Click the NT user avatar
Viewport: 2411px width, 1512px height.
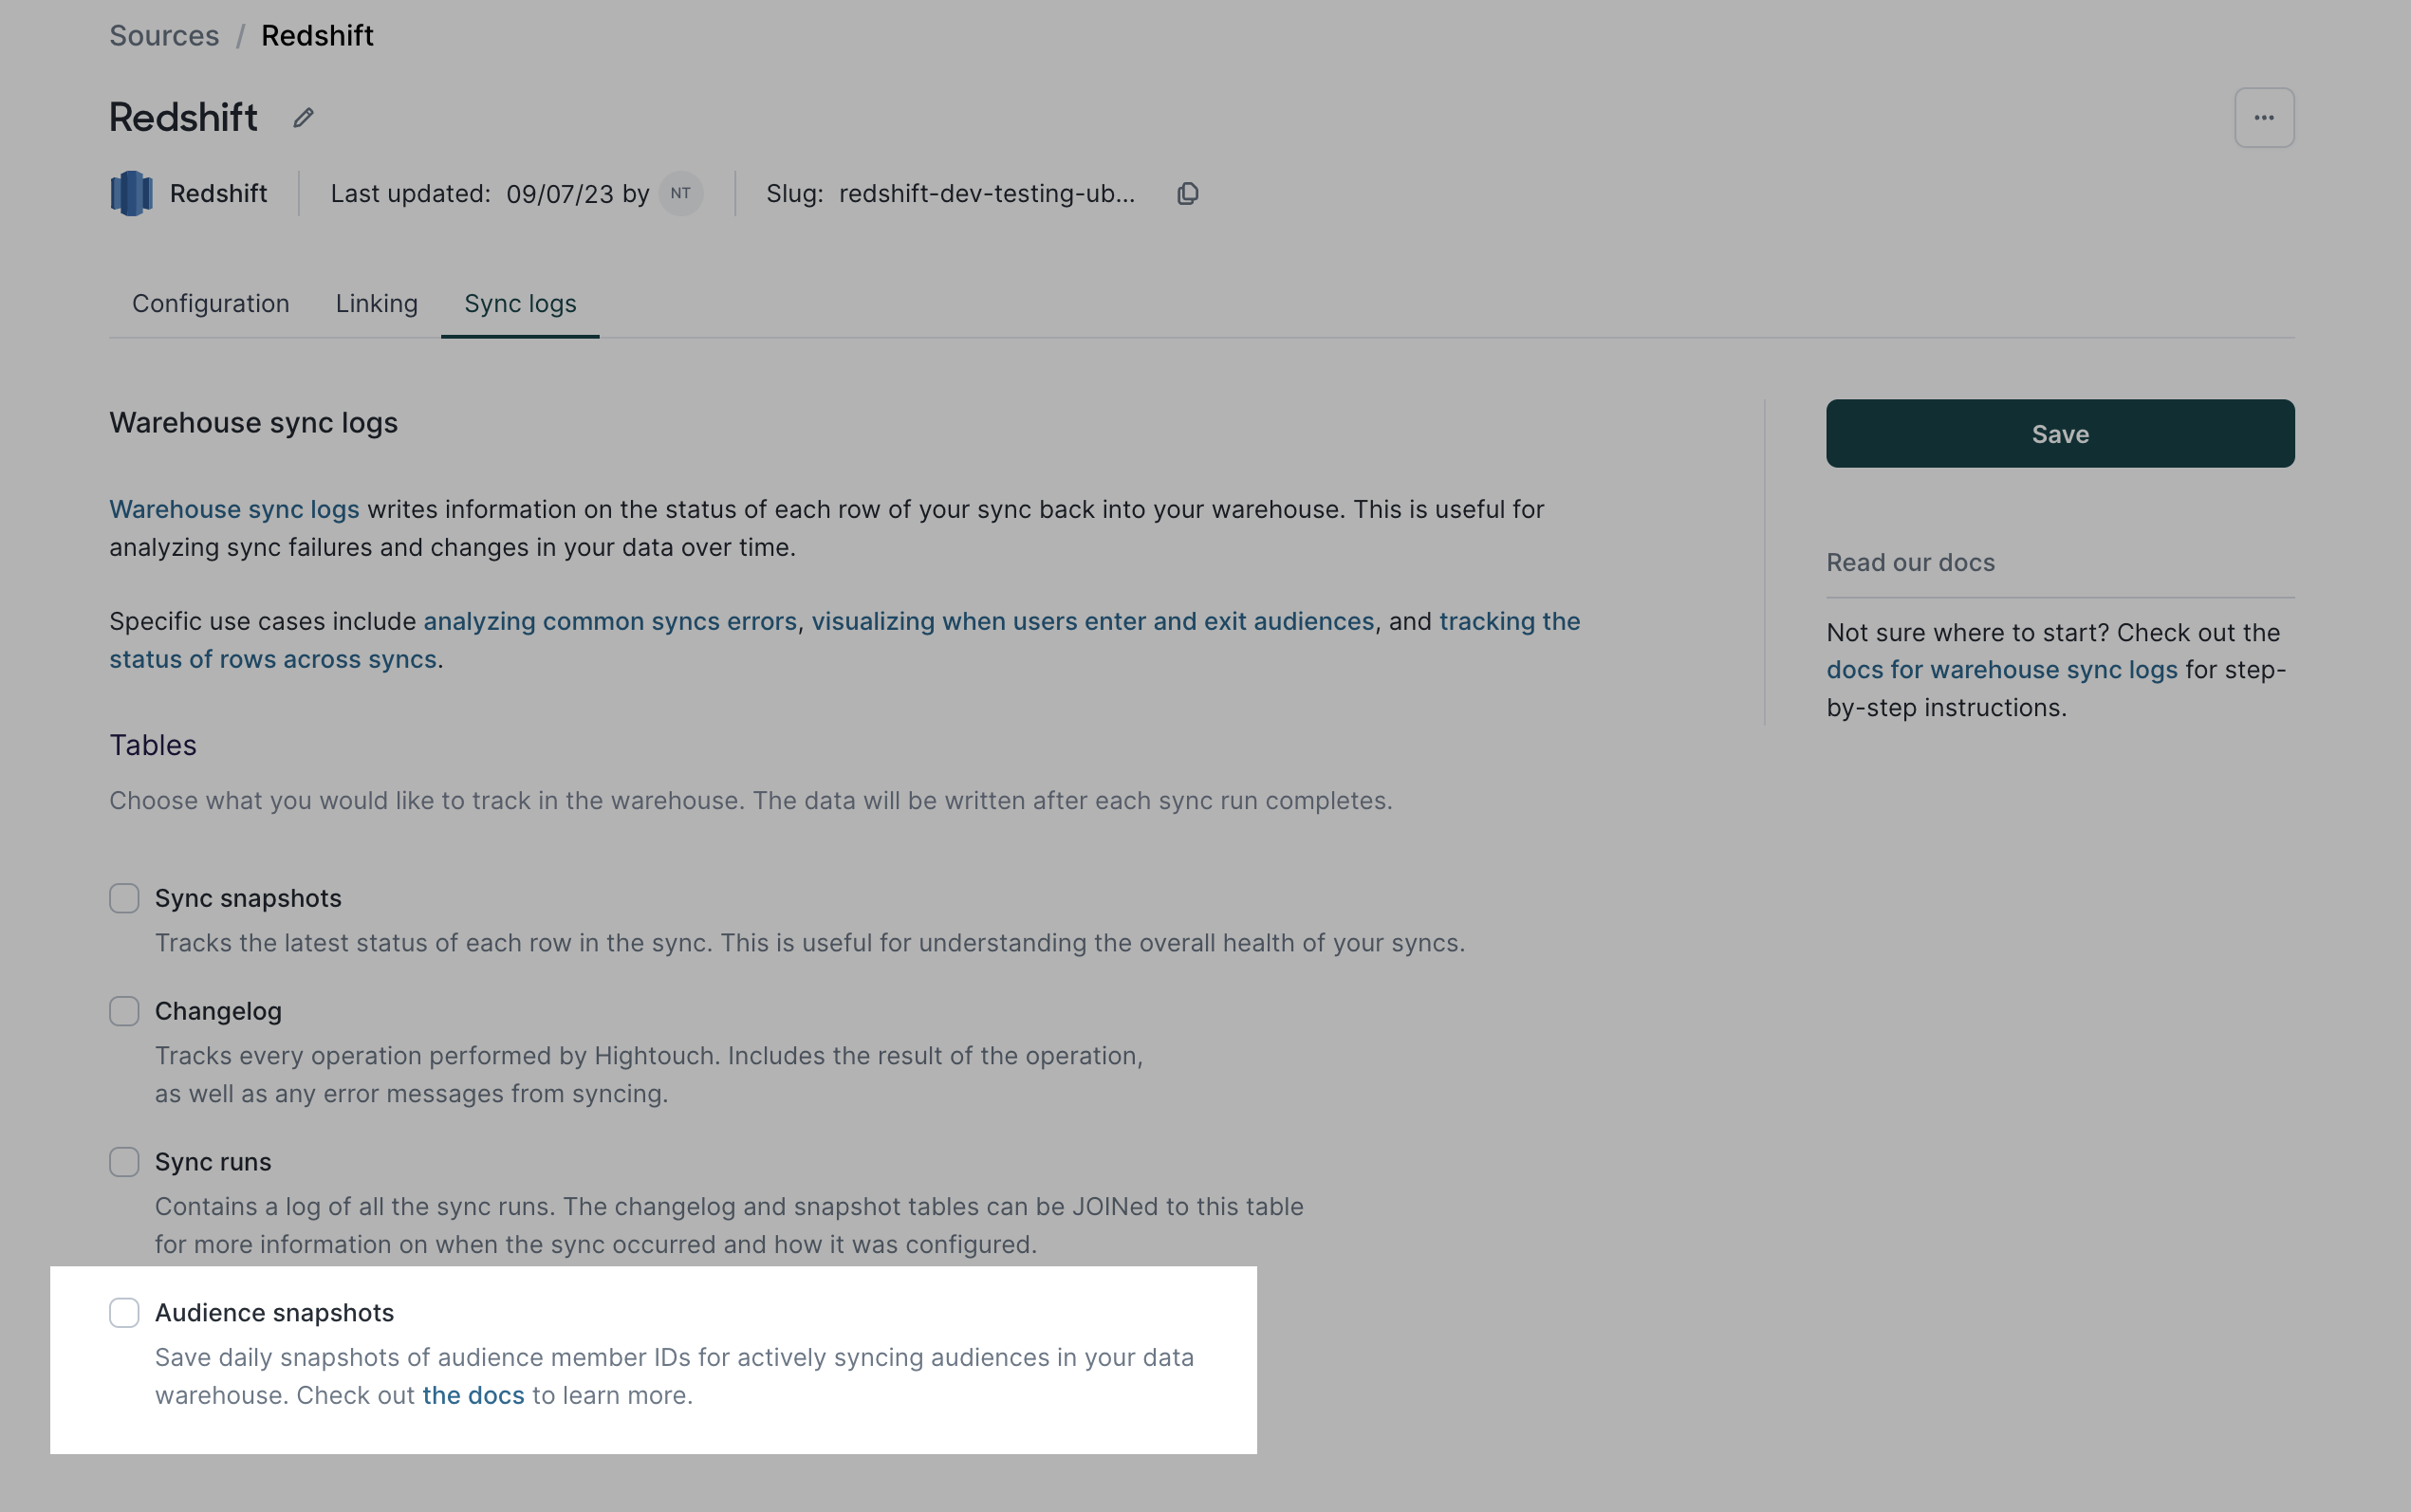click(681, 193)
